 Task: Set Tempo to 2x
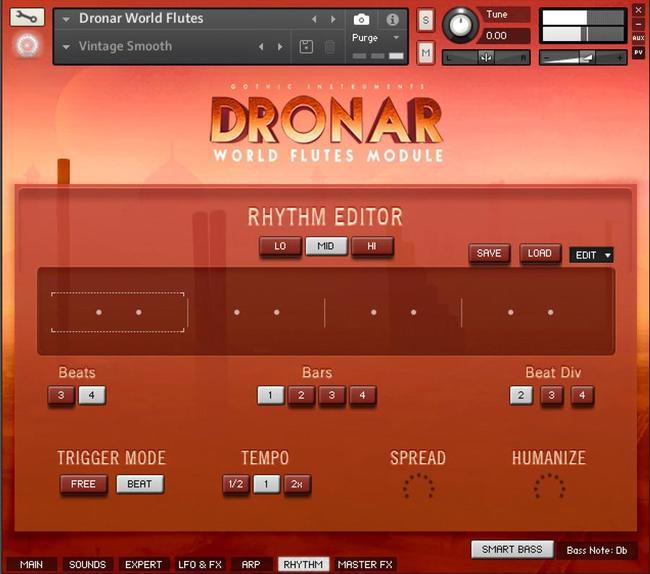[x=297, y=484]
